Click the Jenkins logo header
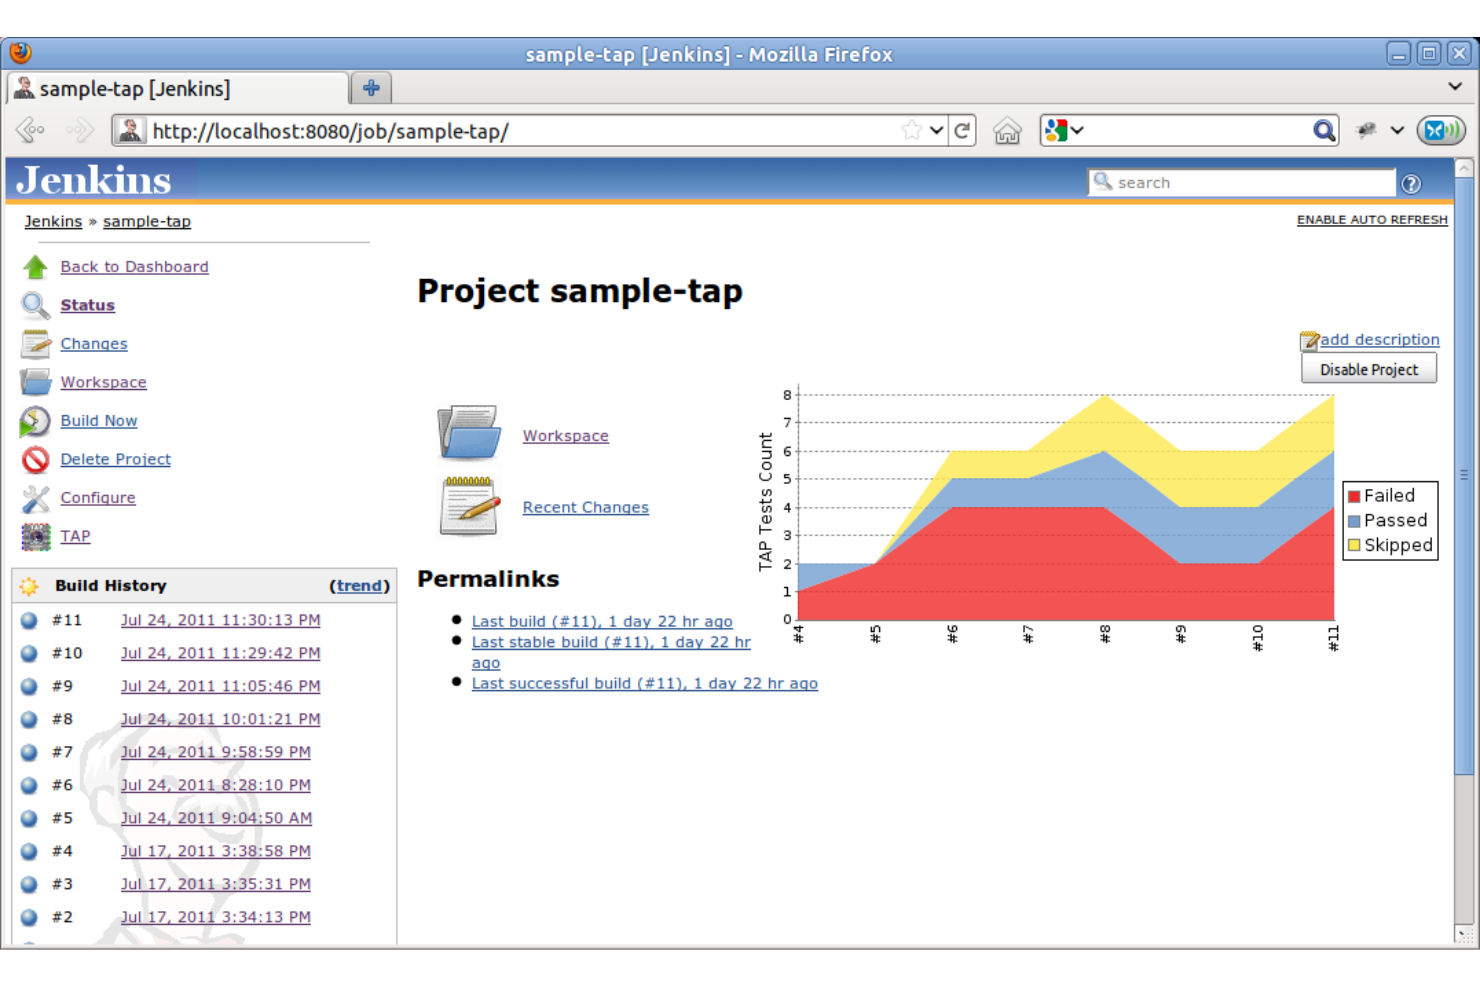1480x987 pixels. [x=94, y=181]
